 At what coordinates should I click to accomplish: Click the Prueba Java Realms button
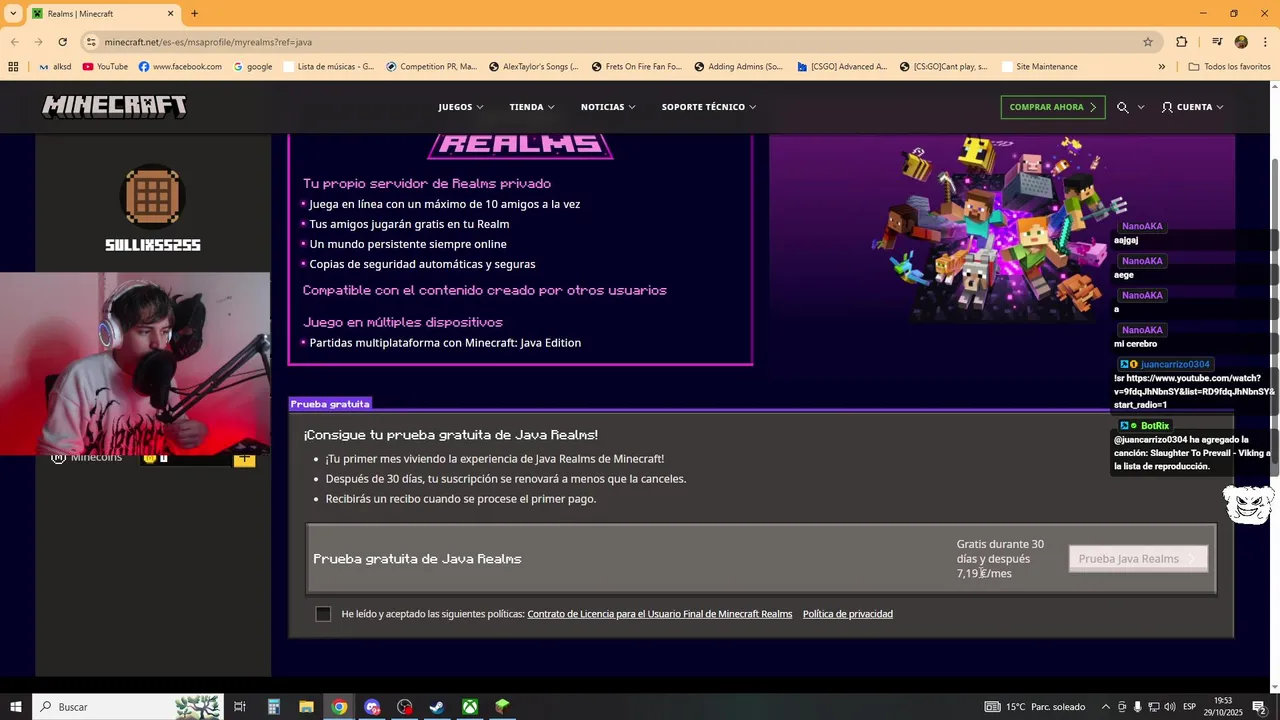(1138, 559)
